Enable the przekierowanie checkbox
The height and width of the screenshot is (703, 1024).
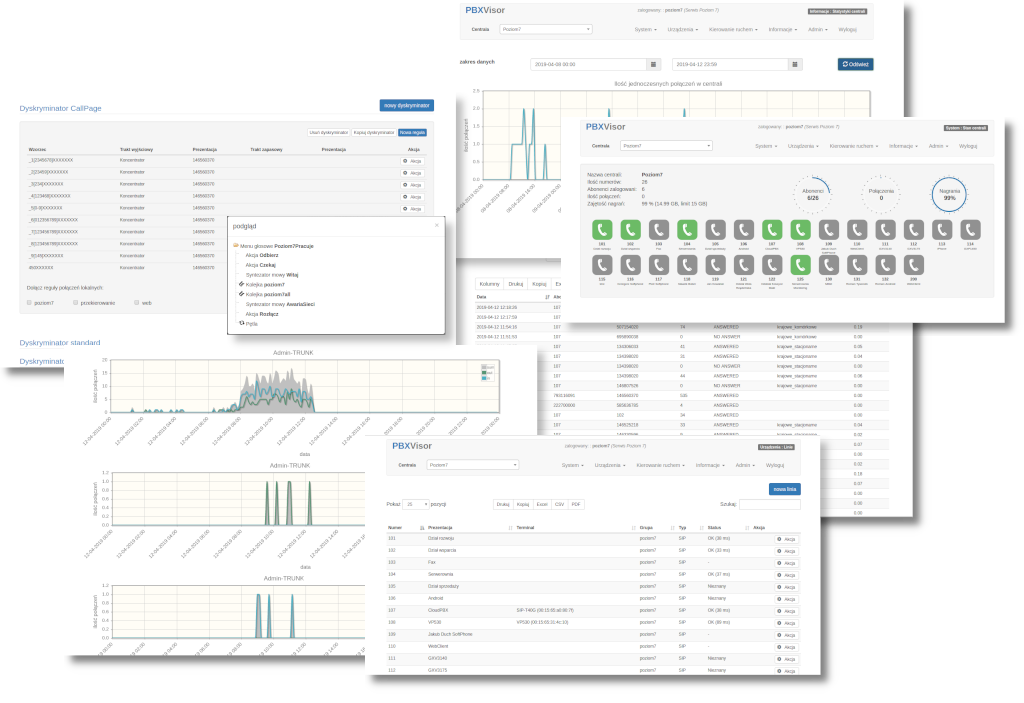76,302
